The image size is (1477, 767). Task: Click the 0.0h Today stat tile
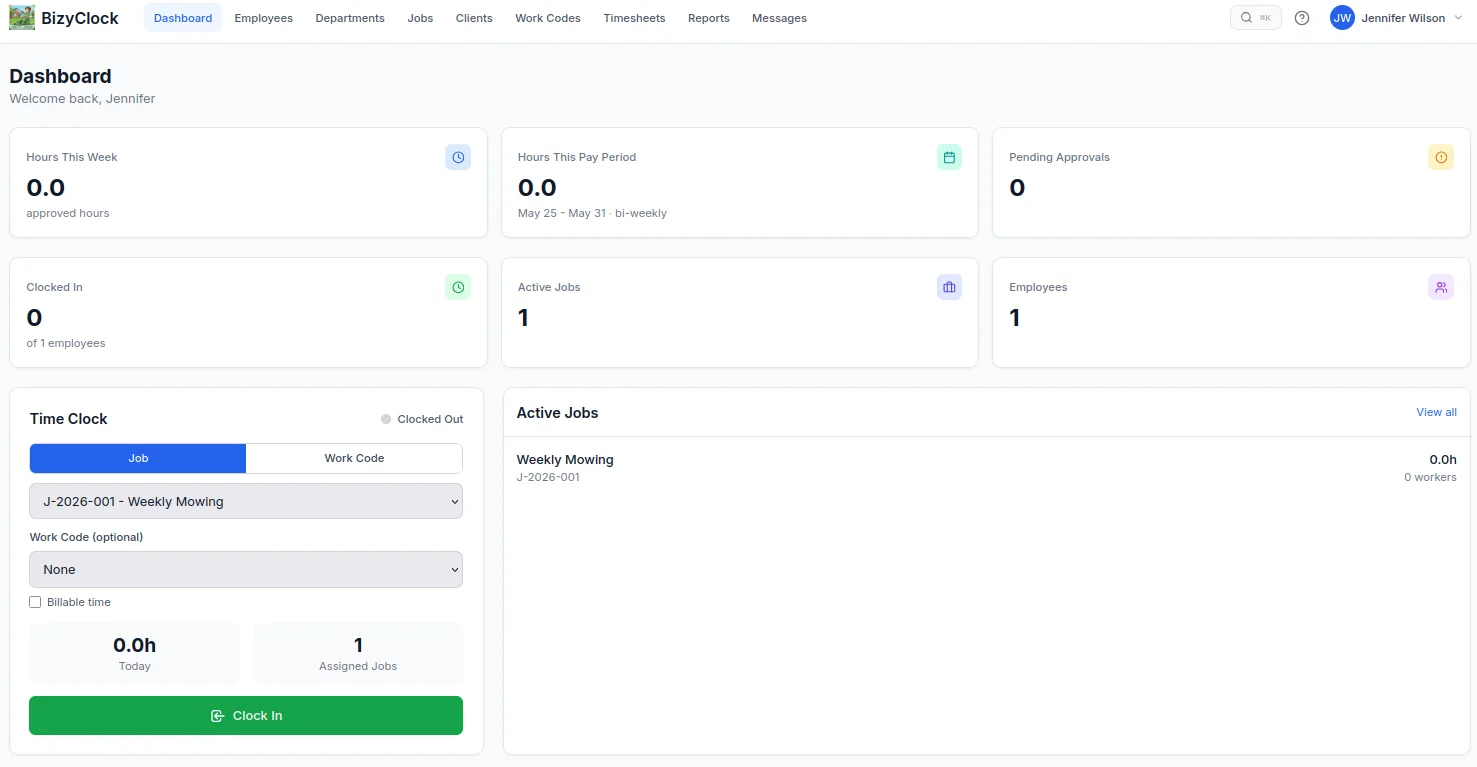(134, 653)
